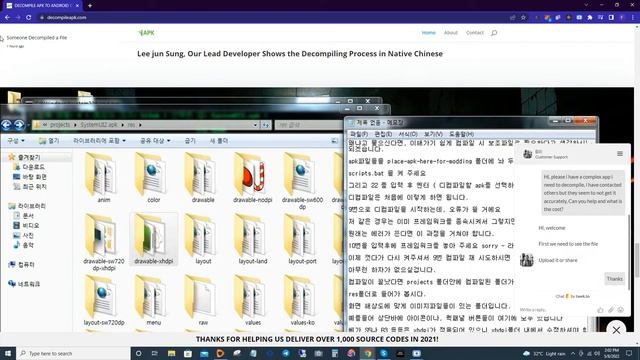Image resolution: width=640 pixels, height=360 pixels.
Task: Open the color folder in Explorer
Action: [153, 178]
